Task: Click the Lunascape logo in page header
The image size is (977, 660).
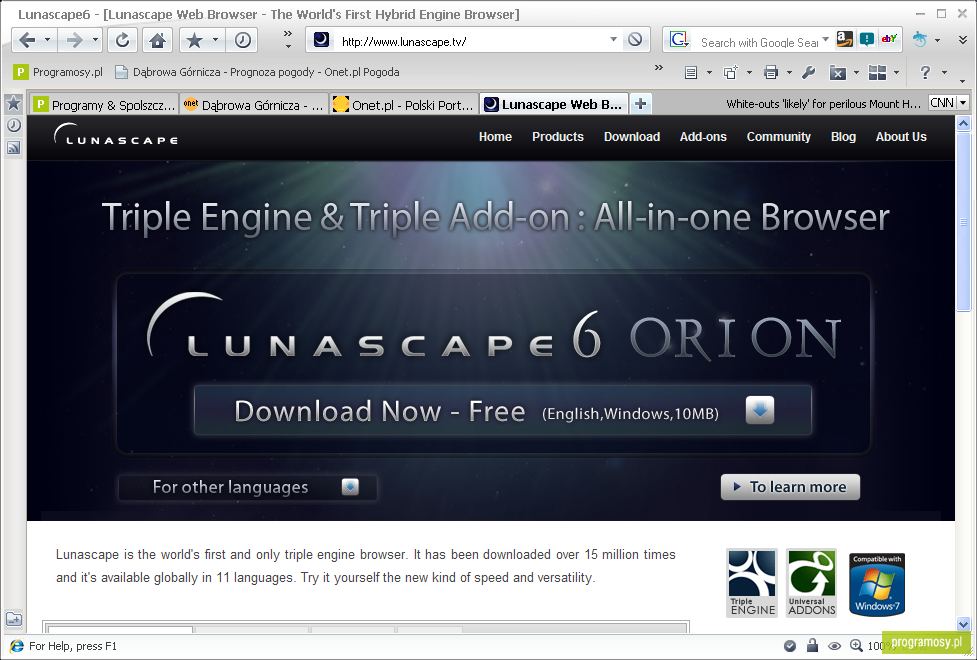Action: click(x=116, y=135)
